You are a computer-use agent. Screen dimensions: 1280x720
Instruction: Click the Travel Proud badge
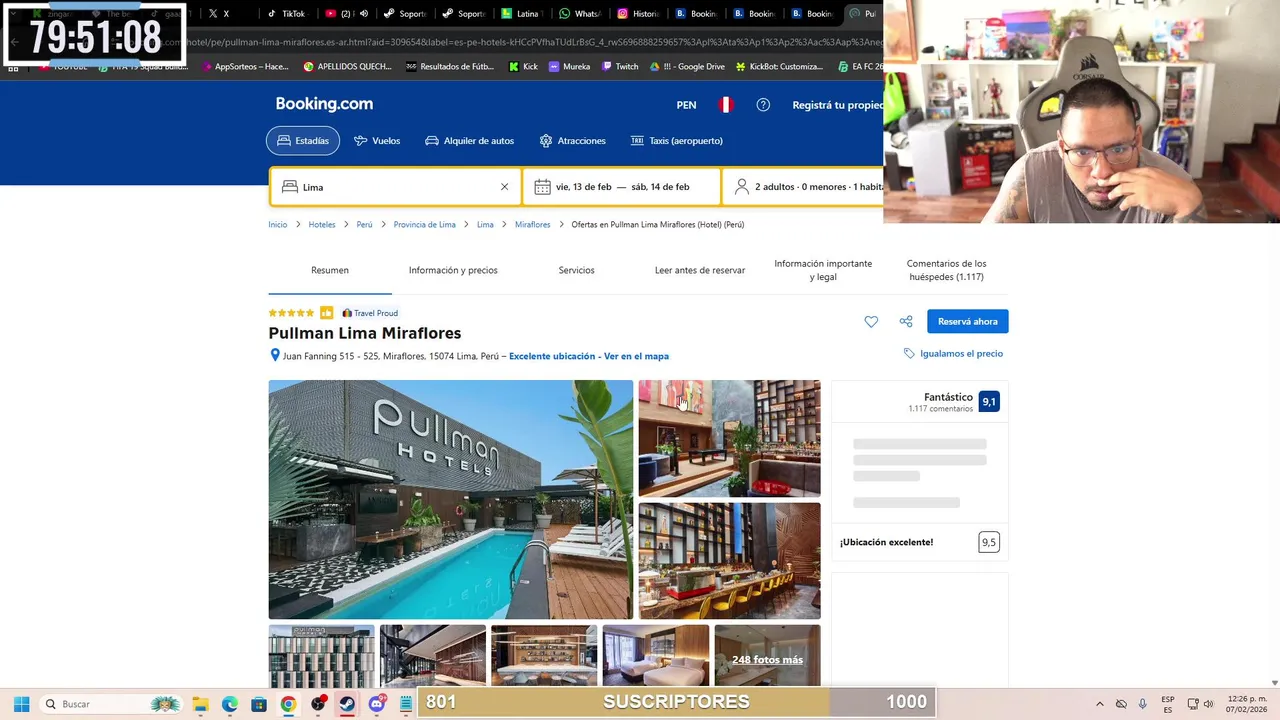click(370, 313)
